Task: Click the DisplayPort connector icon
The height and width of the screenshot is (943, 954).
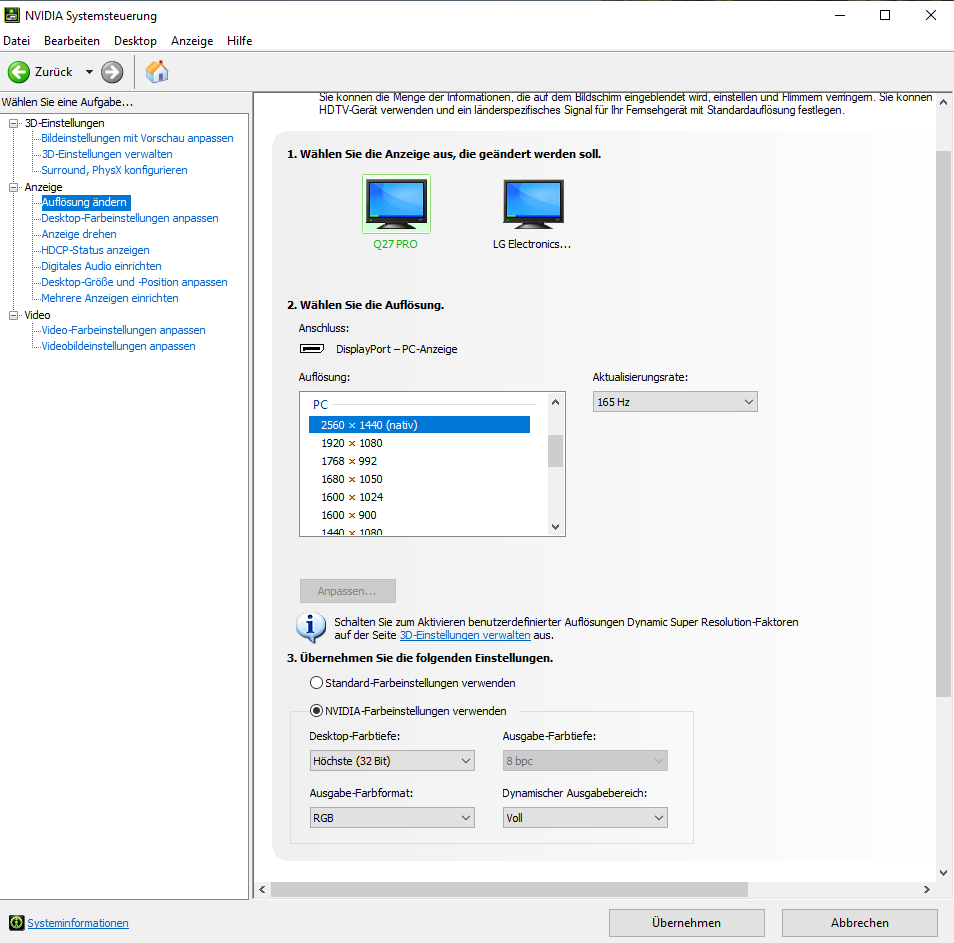Action: pyautogui.click(x=312, y=349)
